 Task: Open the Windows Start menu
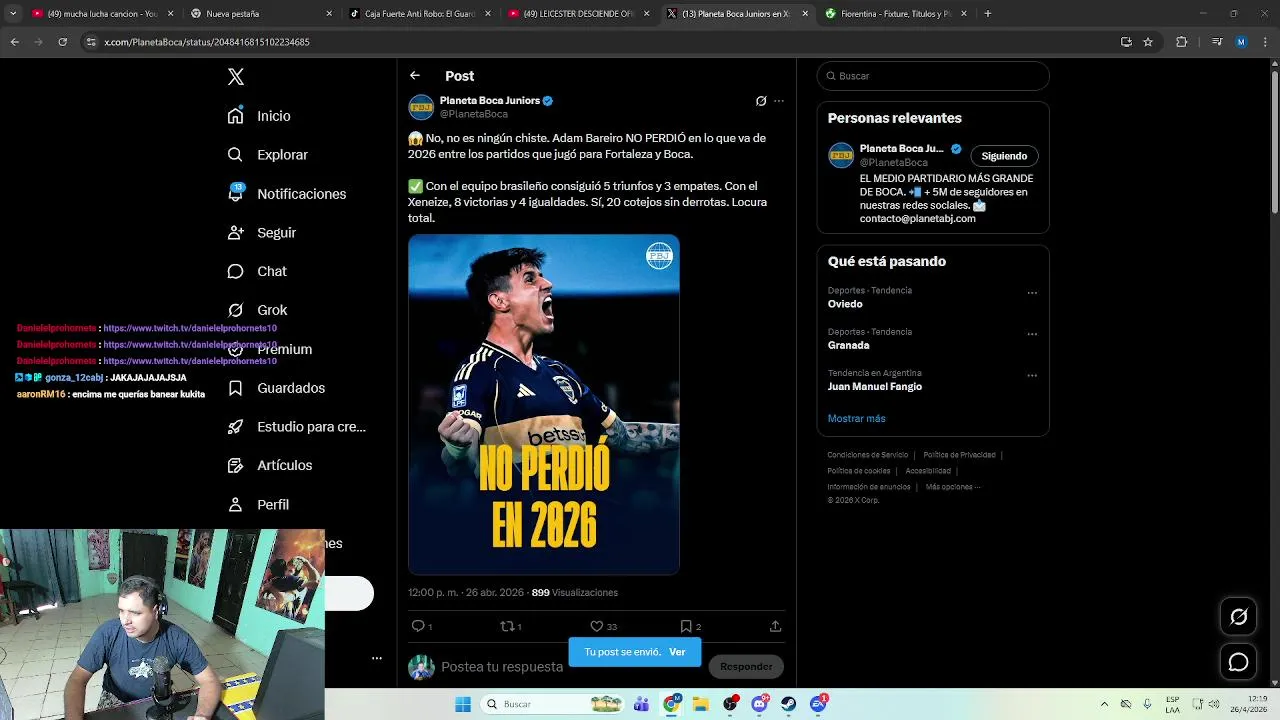pos(462,704)
